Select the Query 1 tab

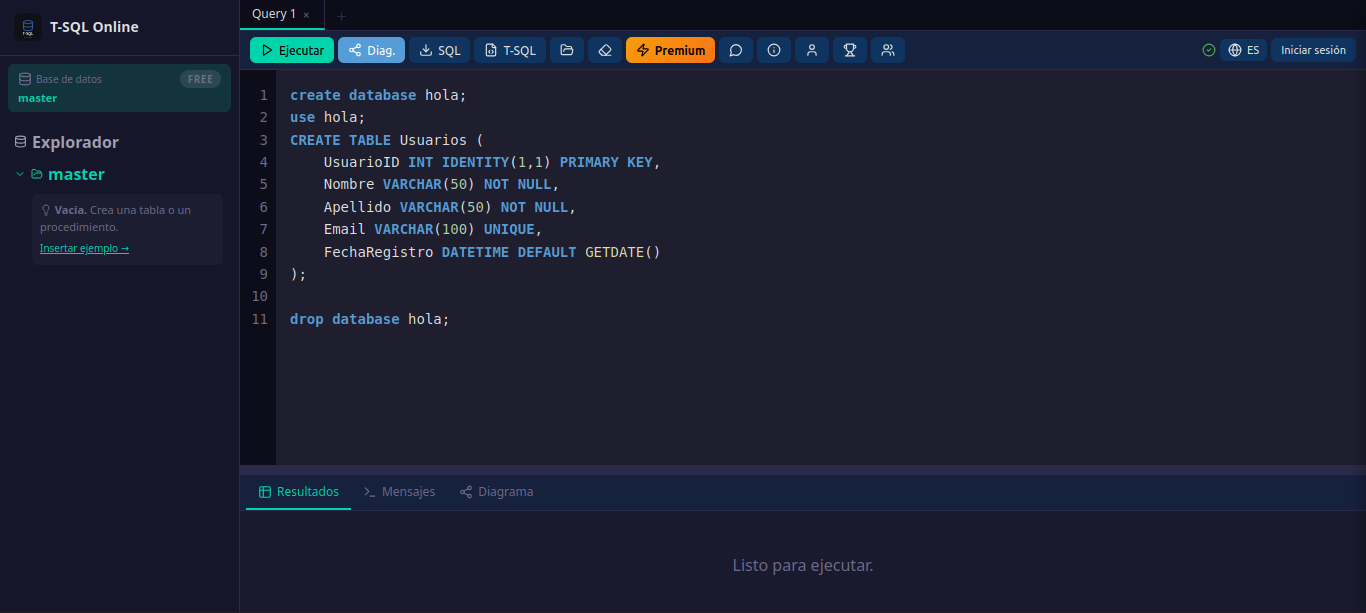coord(274,14)
